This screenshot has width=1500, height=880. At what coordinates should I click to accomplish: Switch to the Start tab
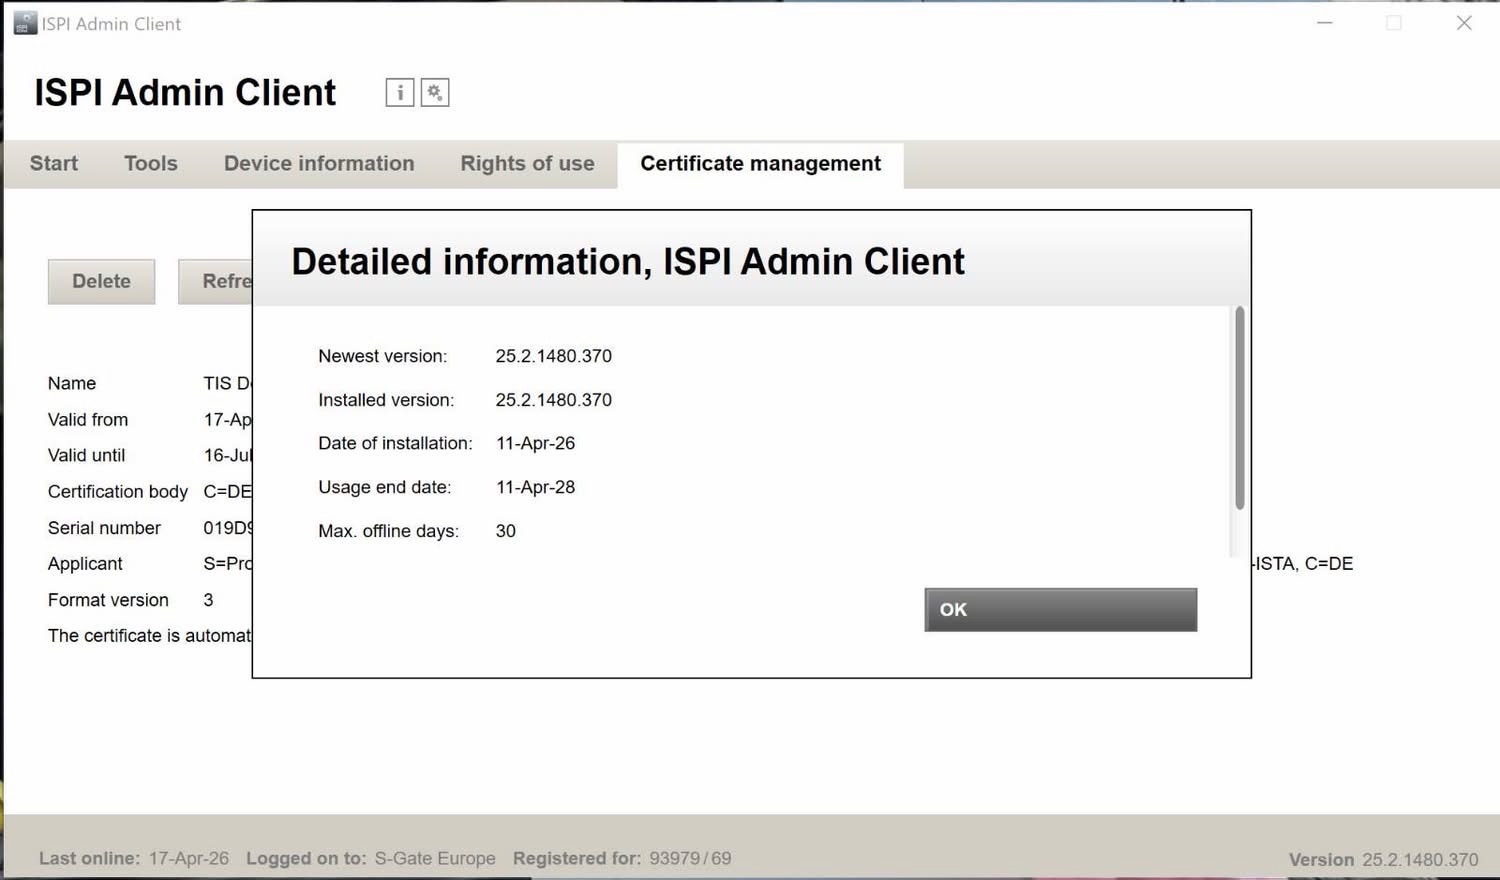pyautogui.click(x=54, y=164)
